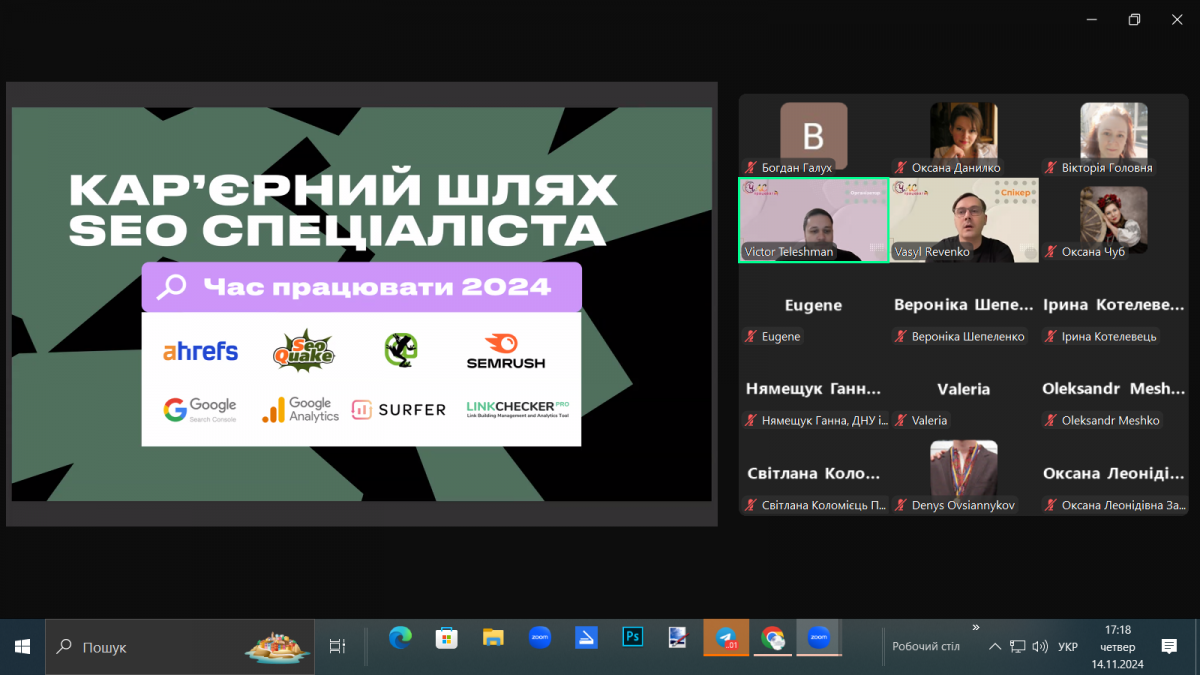Click the Task View icon

click(337, 647)
